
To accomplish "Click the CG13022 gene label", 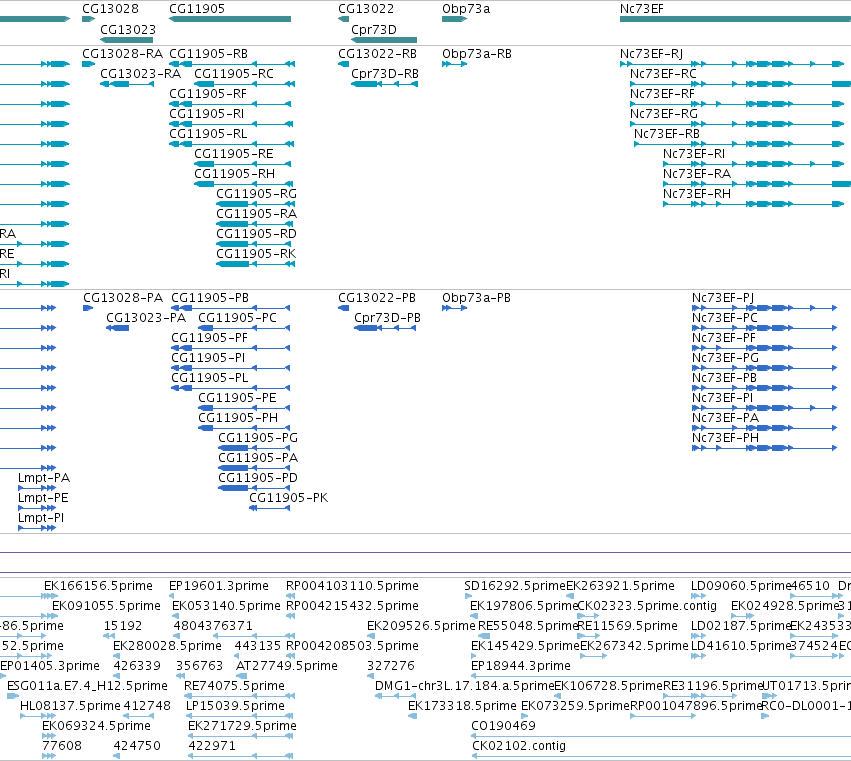I will [x=366, y=9].
